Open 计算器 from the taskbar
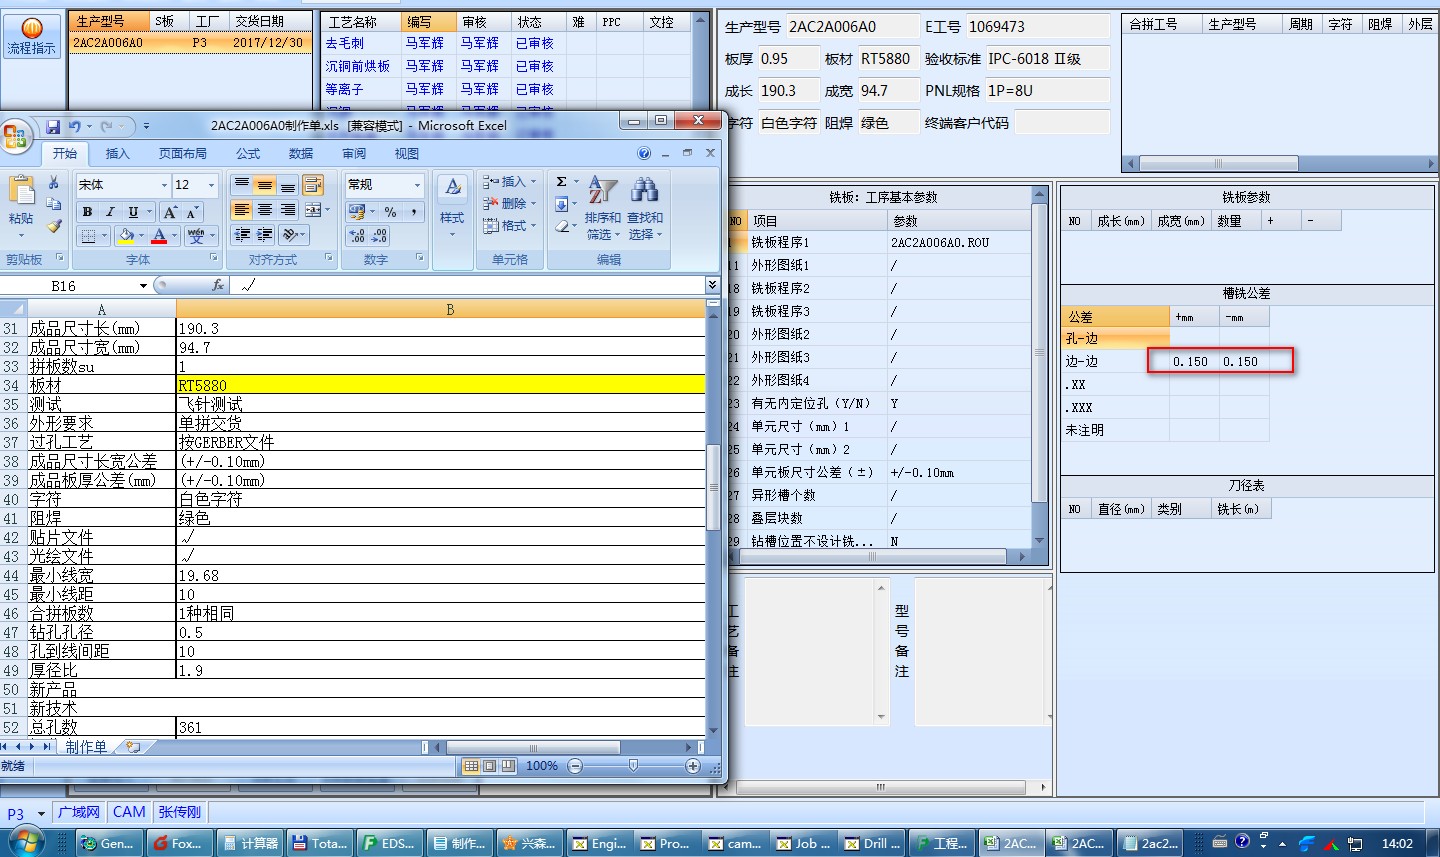1440x857 pixels. (x=250, y=843)
